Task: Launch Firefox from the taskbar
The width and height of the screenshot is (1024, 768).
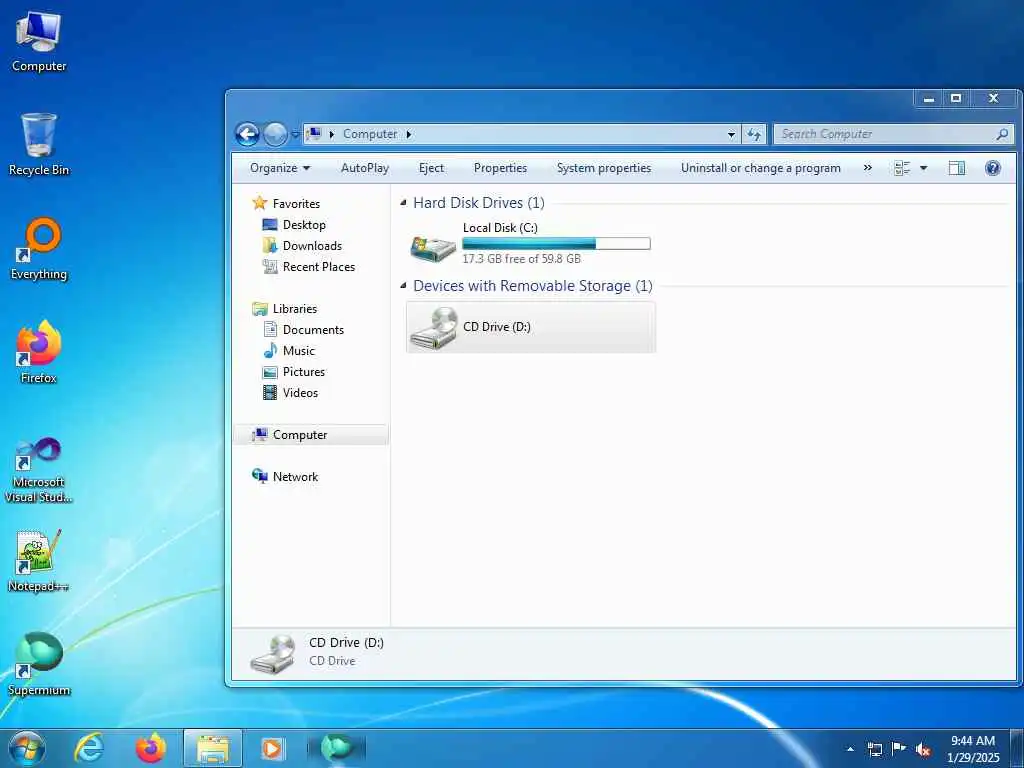Action: point(150,748)
